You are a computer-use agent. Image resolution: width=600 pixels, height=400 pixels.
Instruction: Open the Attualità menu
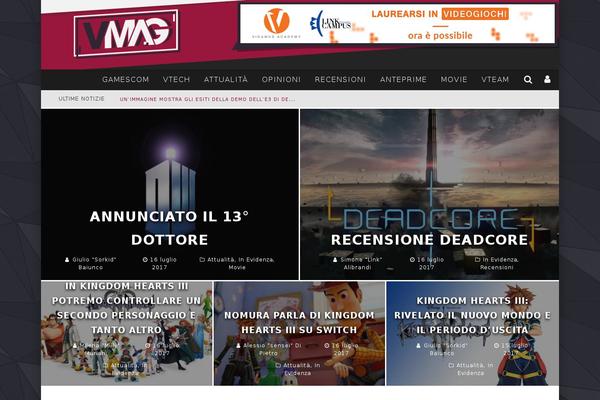(226, 80)
